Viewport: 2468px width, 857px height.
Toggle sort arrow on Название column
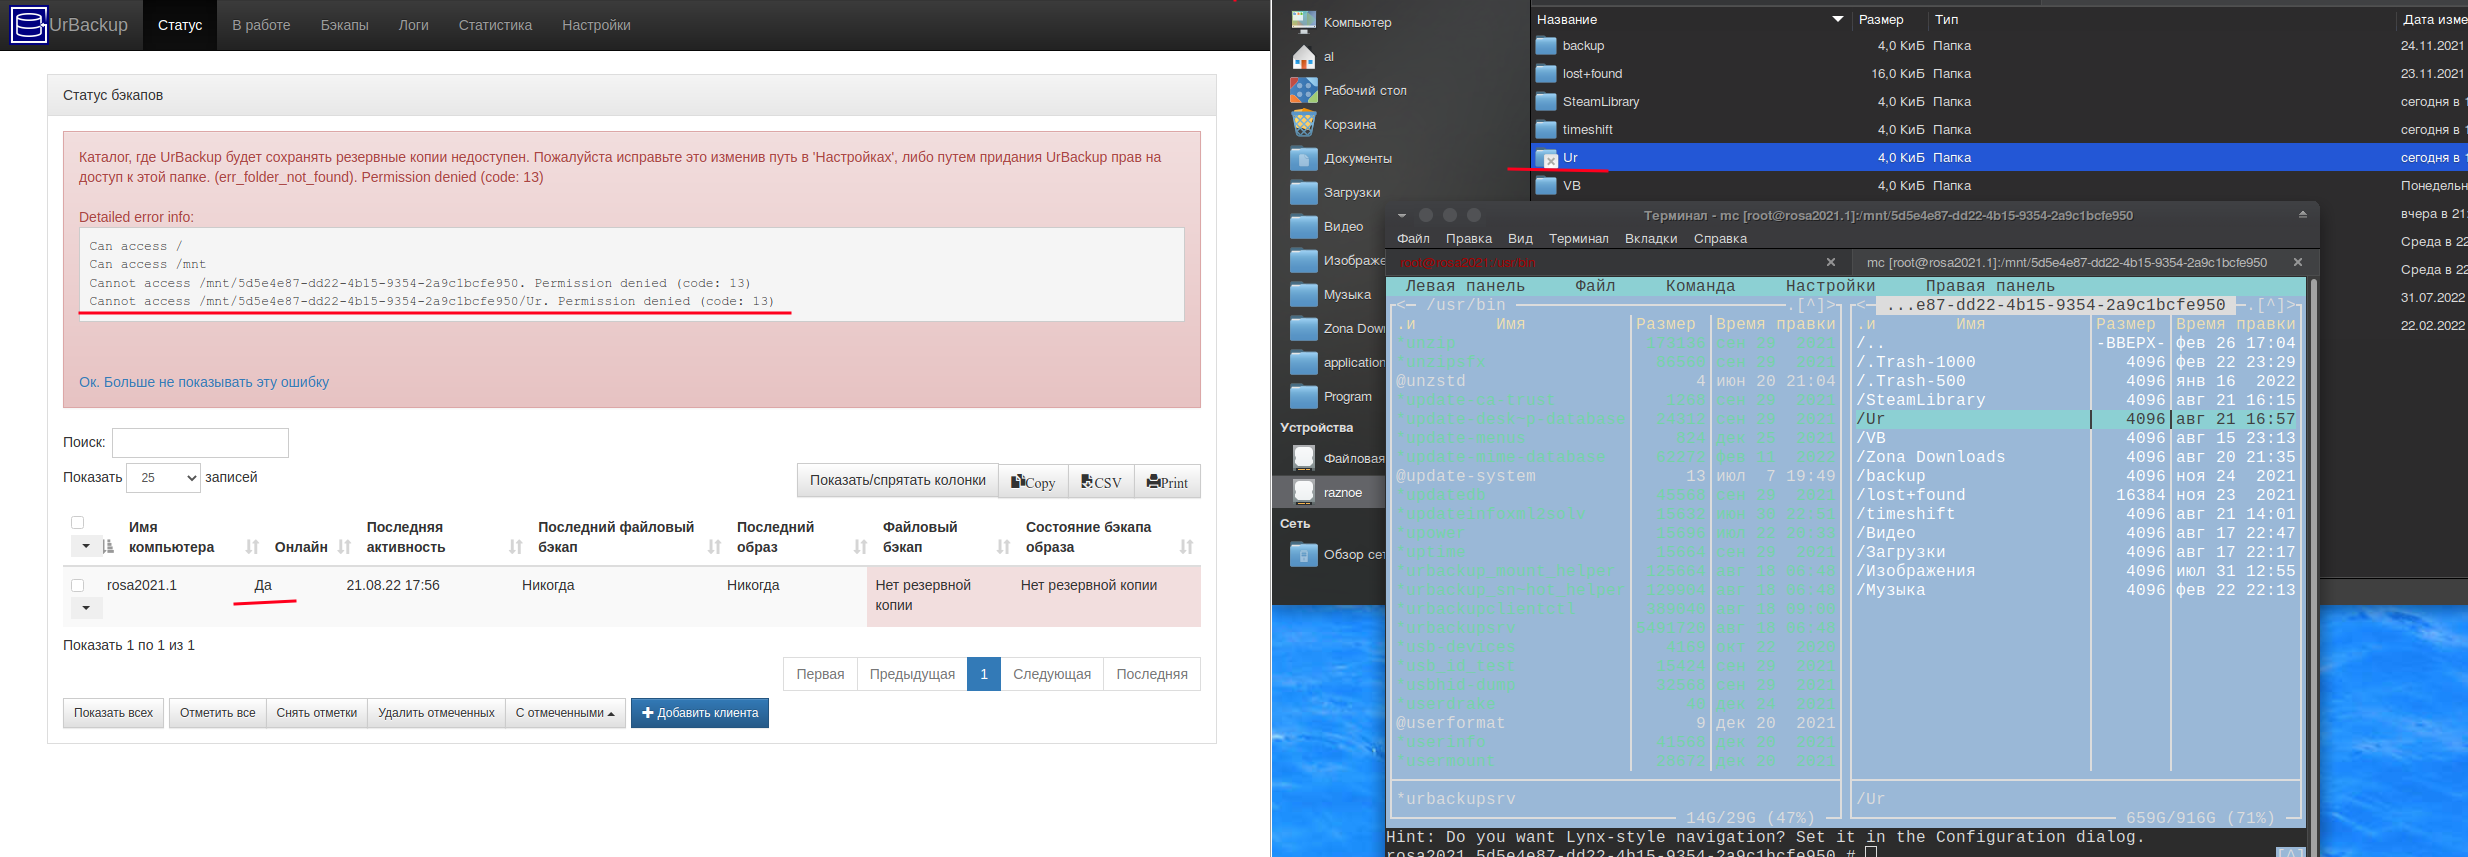(1837, 19)
